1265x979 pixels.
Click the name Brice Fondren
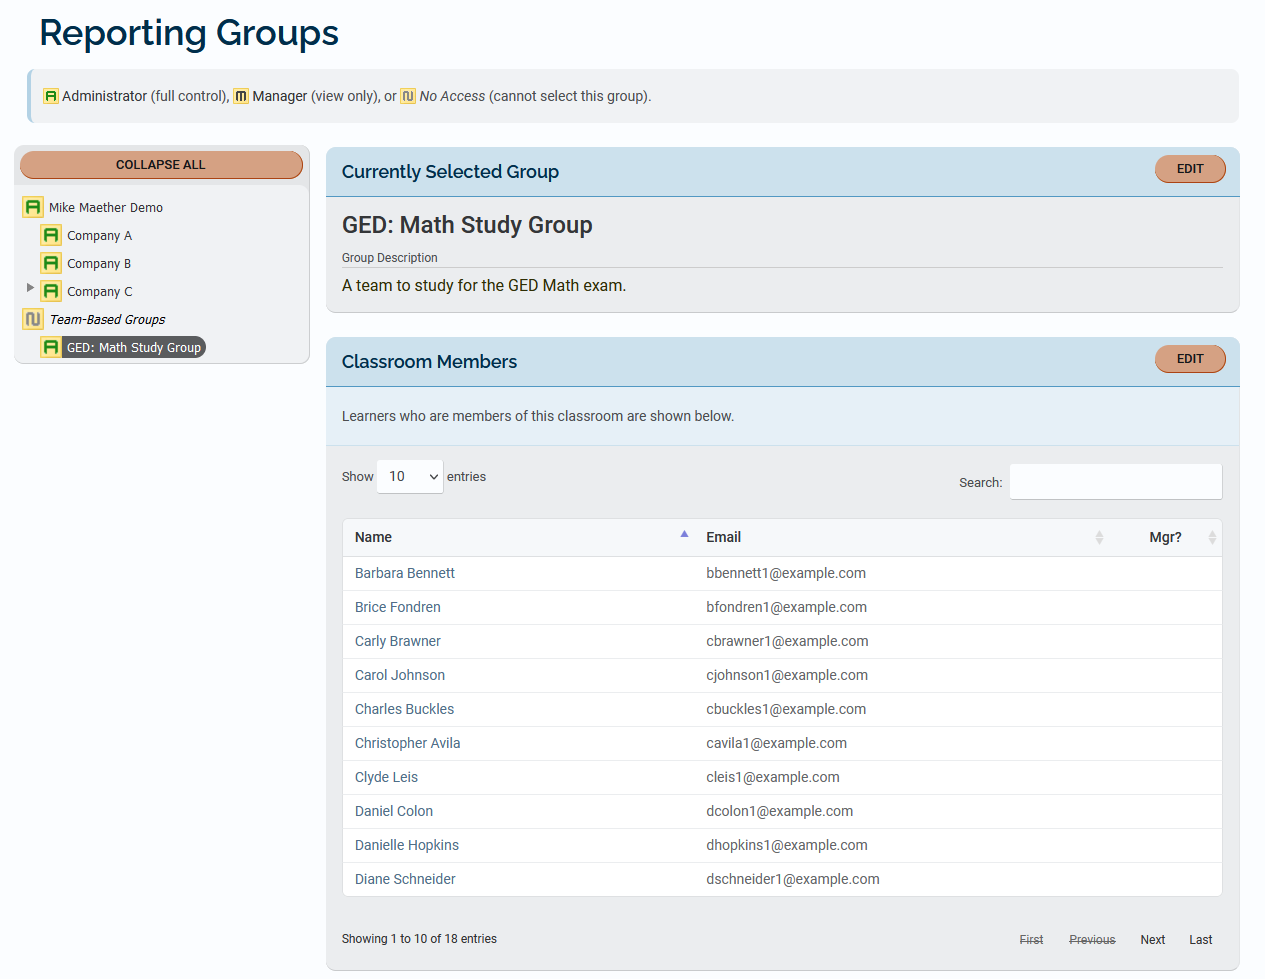coord(398,607)
